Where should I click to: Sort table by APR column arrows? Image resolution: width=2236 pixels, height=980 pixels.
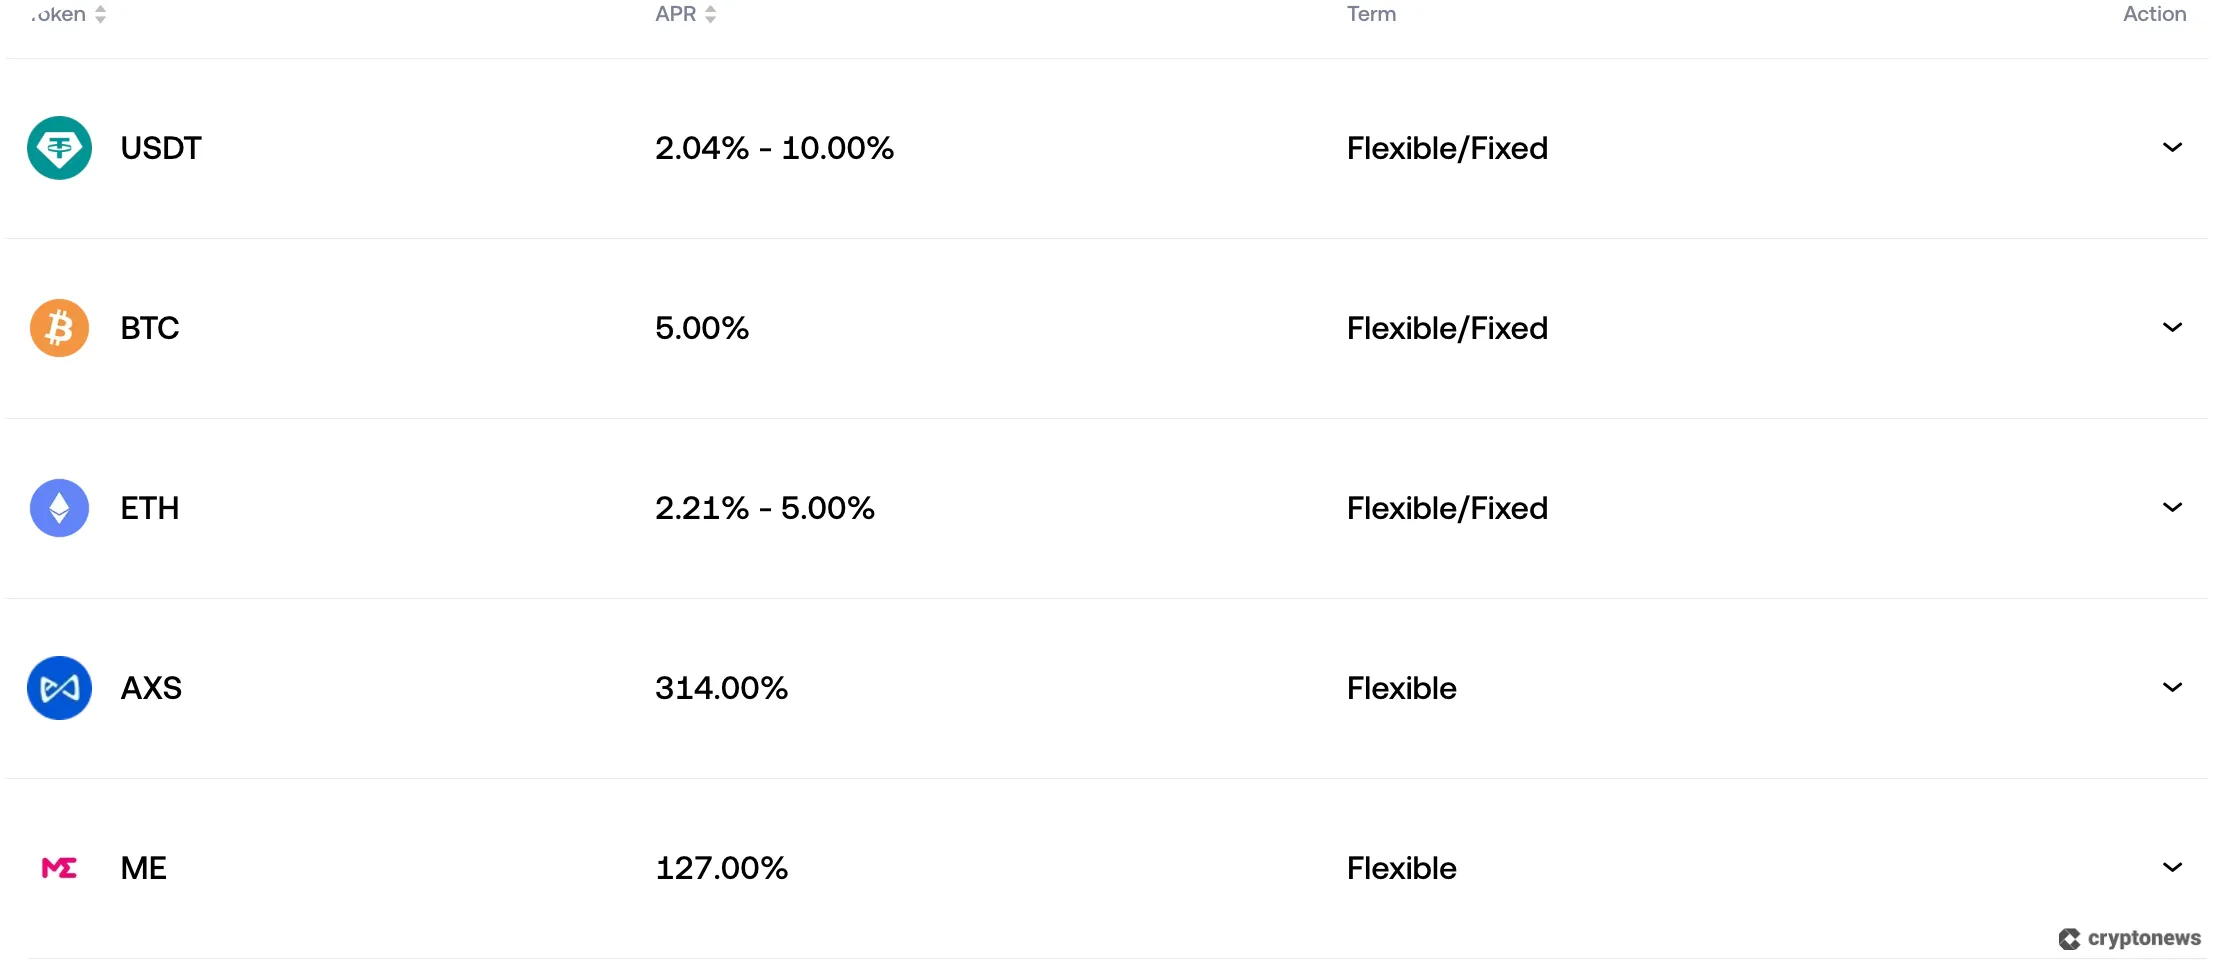pyautogui.click(x=710, y=14)
